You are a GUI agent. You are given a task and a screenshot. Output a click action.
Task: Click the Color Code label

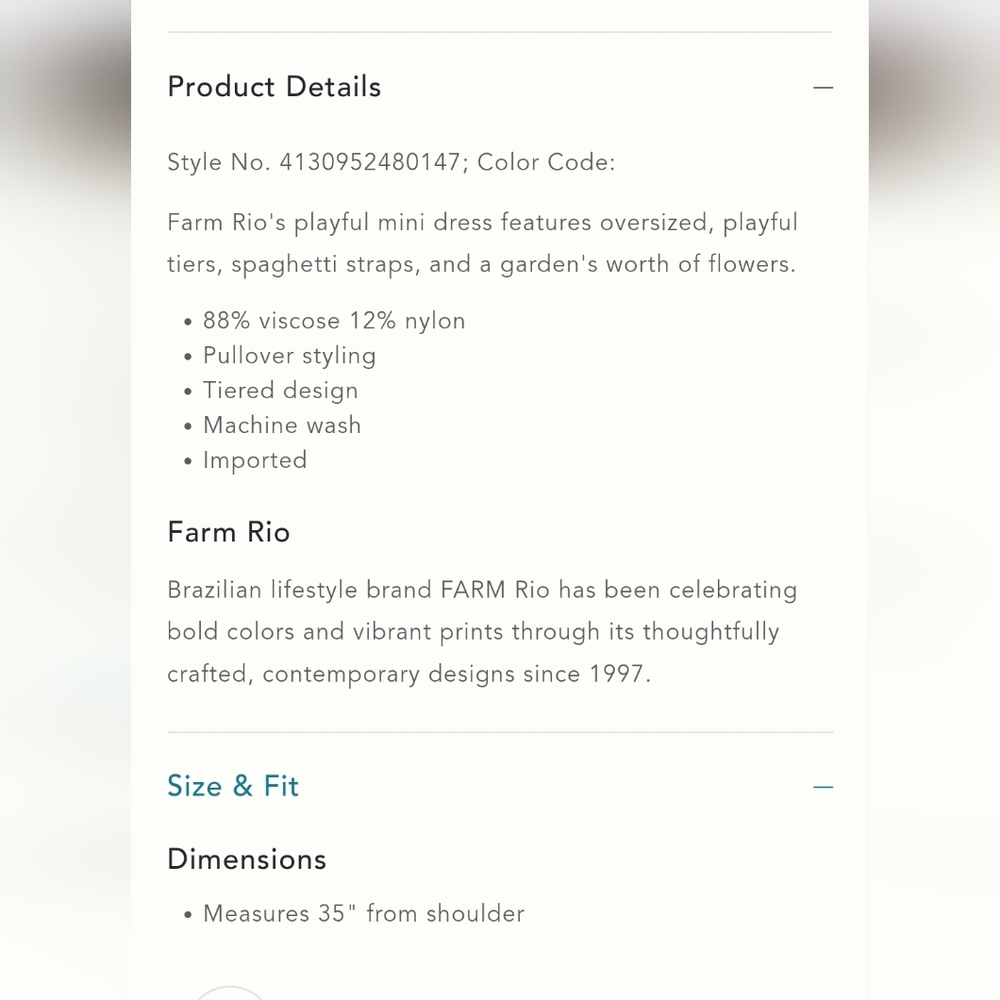546,162
